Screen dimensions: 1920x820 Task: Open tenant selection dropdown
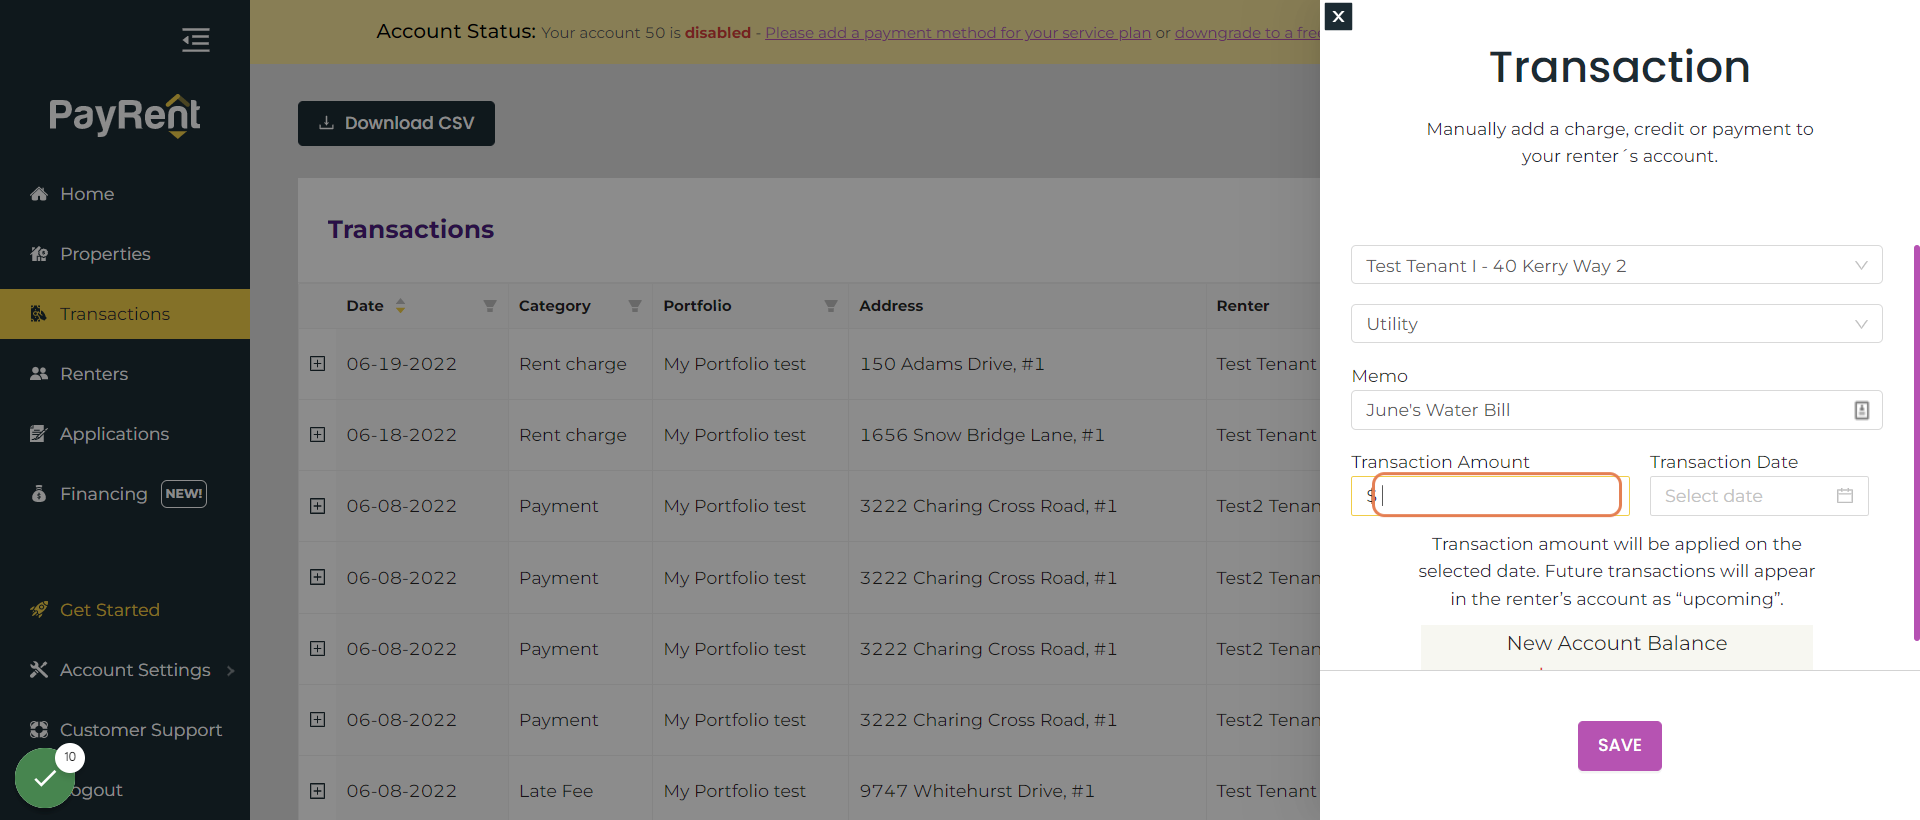[1616, 265]
